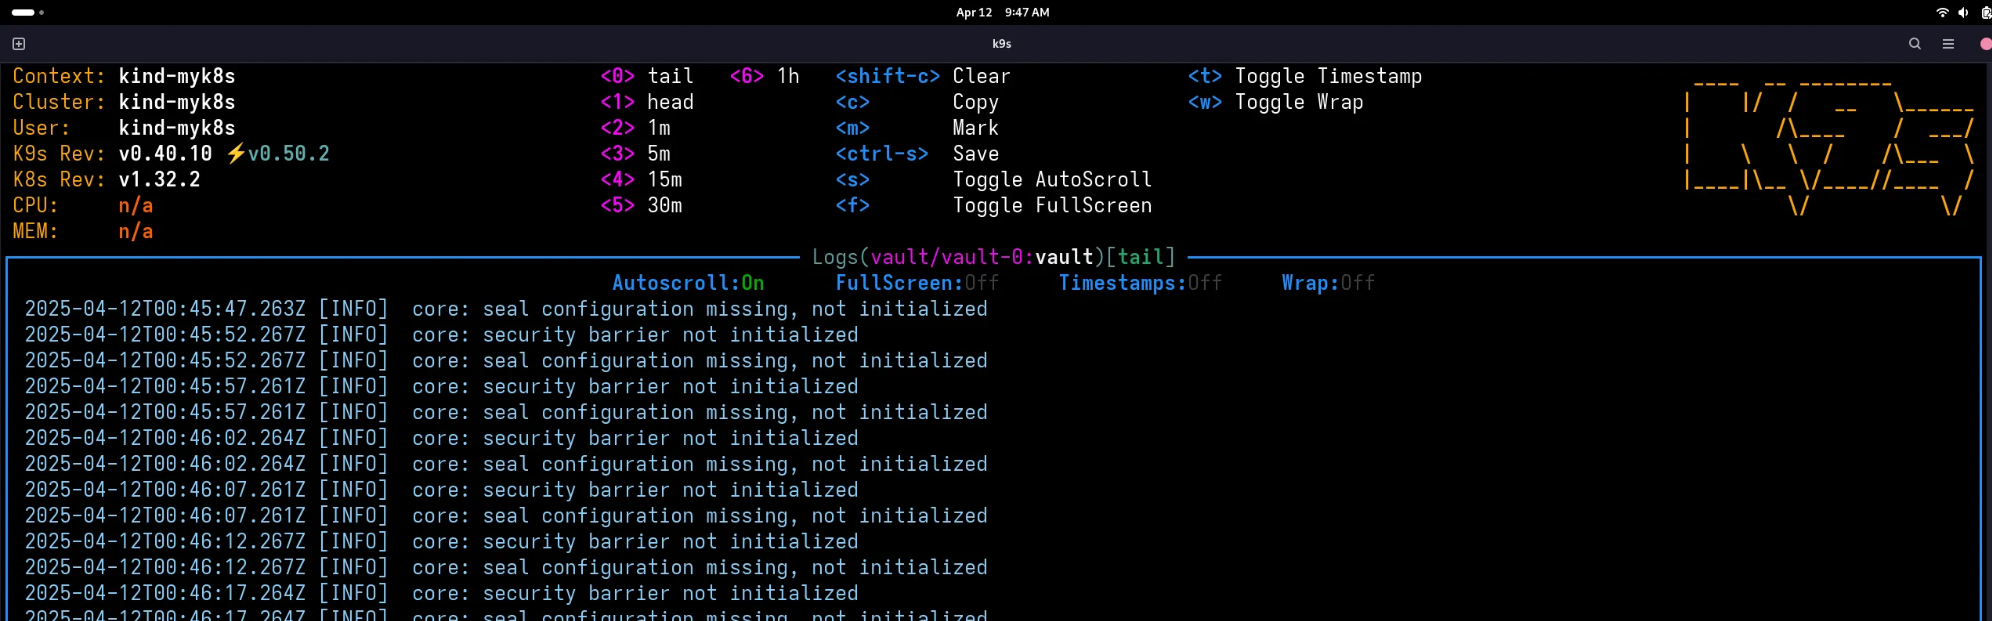Select the <3> 5m log range
The image size is (1992, 621).
pyautogui.click(x=636, y=154)
